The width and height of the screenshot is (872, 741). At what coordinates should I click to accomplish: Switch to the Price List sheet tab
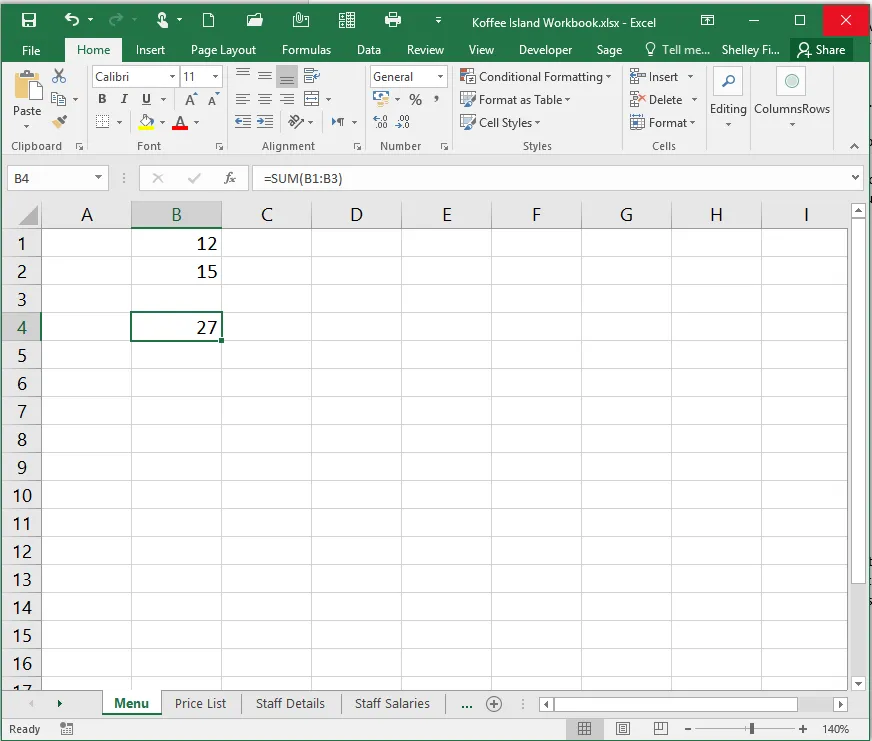(200, 703)
